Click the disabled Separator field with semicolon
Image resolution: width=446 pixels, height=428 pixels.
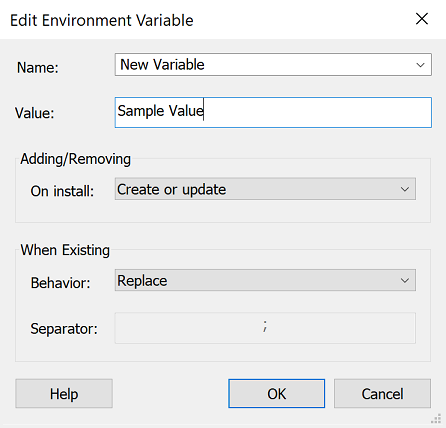[x=265, y=328]
